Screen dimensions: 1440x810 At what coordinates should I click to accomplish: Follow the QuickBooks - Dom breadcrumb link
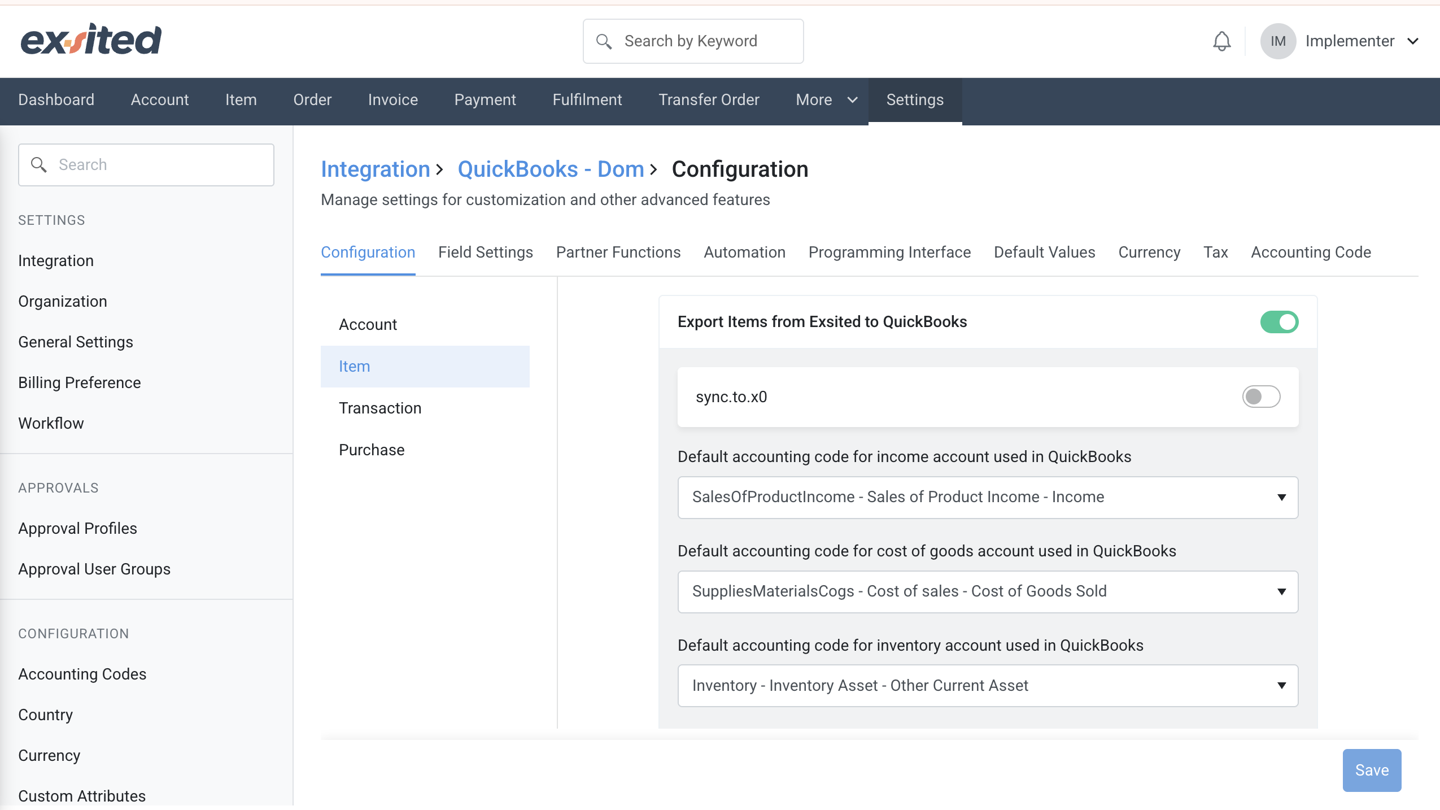[x=551, y=169]
